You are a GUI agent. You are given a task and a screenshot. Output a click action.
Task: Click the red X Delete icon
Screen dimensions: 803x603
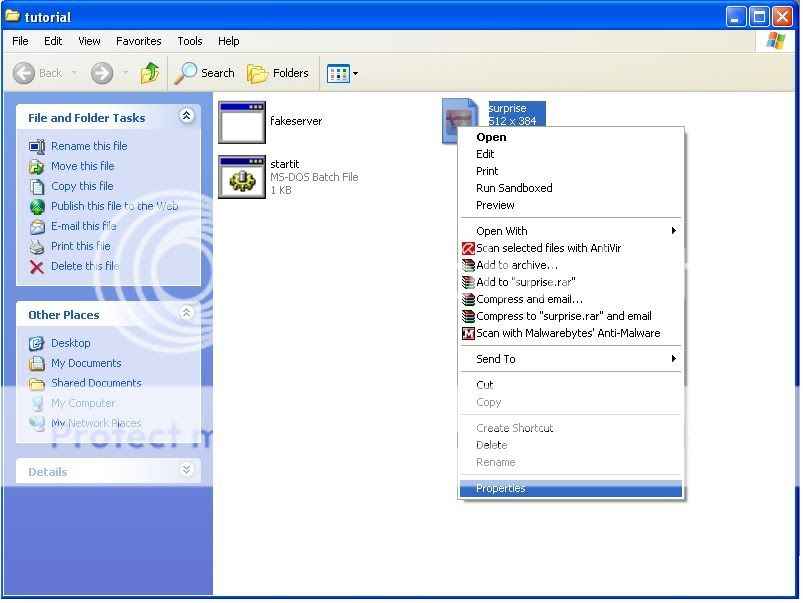(37, 267)
